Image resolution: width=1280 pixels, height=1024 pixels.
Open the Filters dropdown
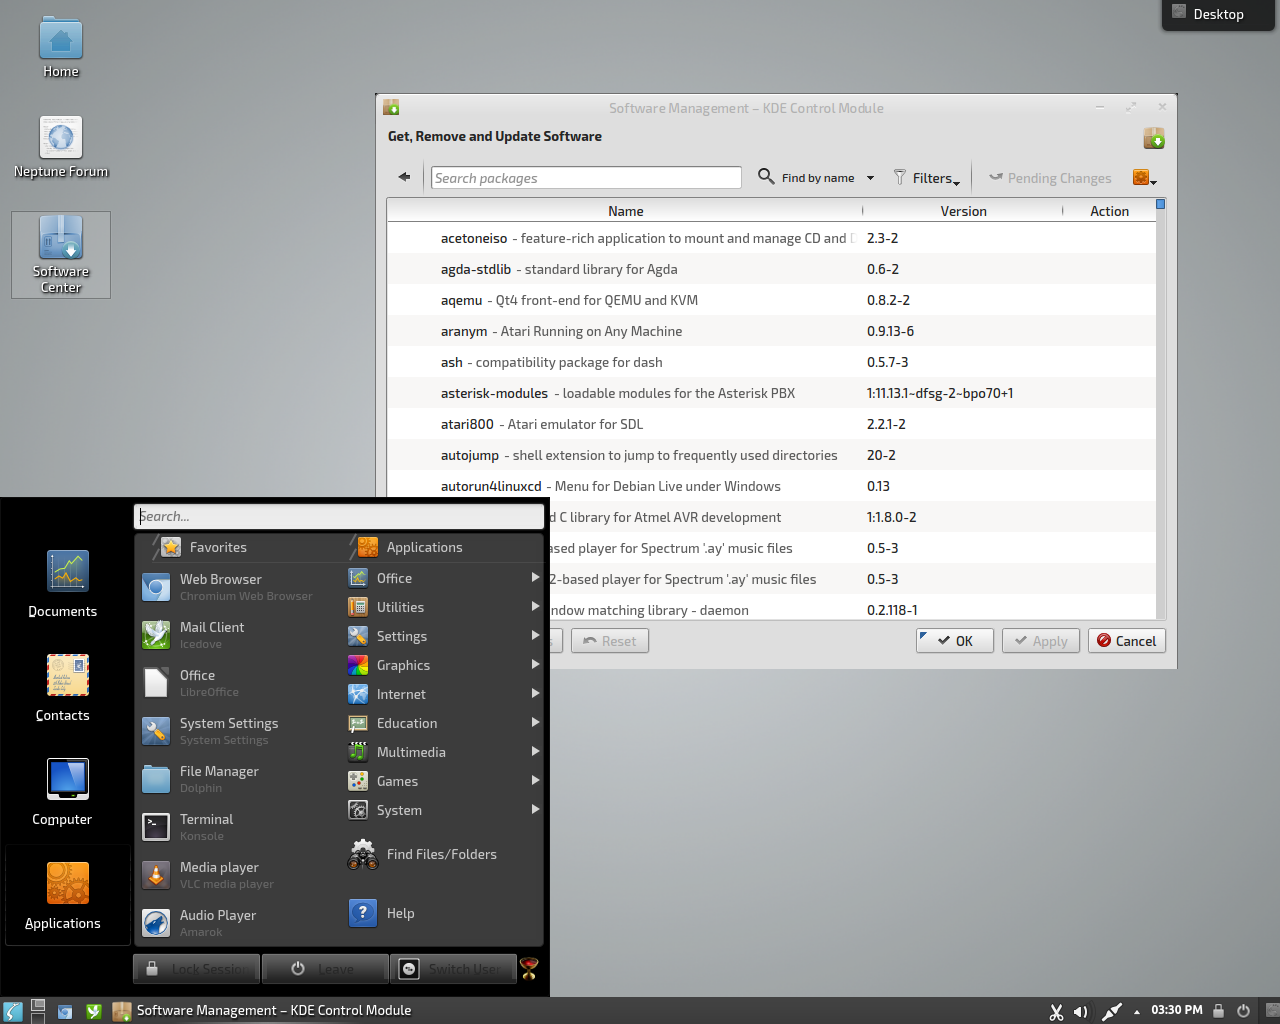[927, 177]
